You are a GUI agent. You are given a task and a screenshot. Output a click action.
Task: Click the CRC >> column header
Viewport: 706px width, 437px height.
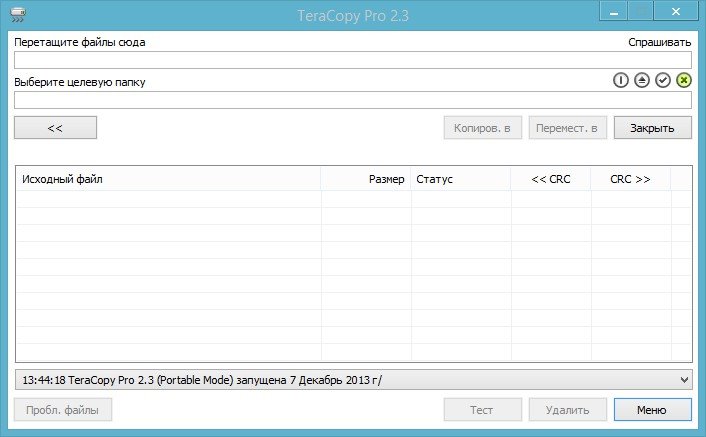point(630,179)
